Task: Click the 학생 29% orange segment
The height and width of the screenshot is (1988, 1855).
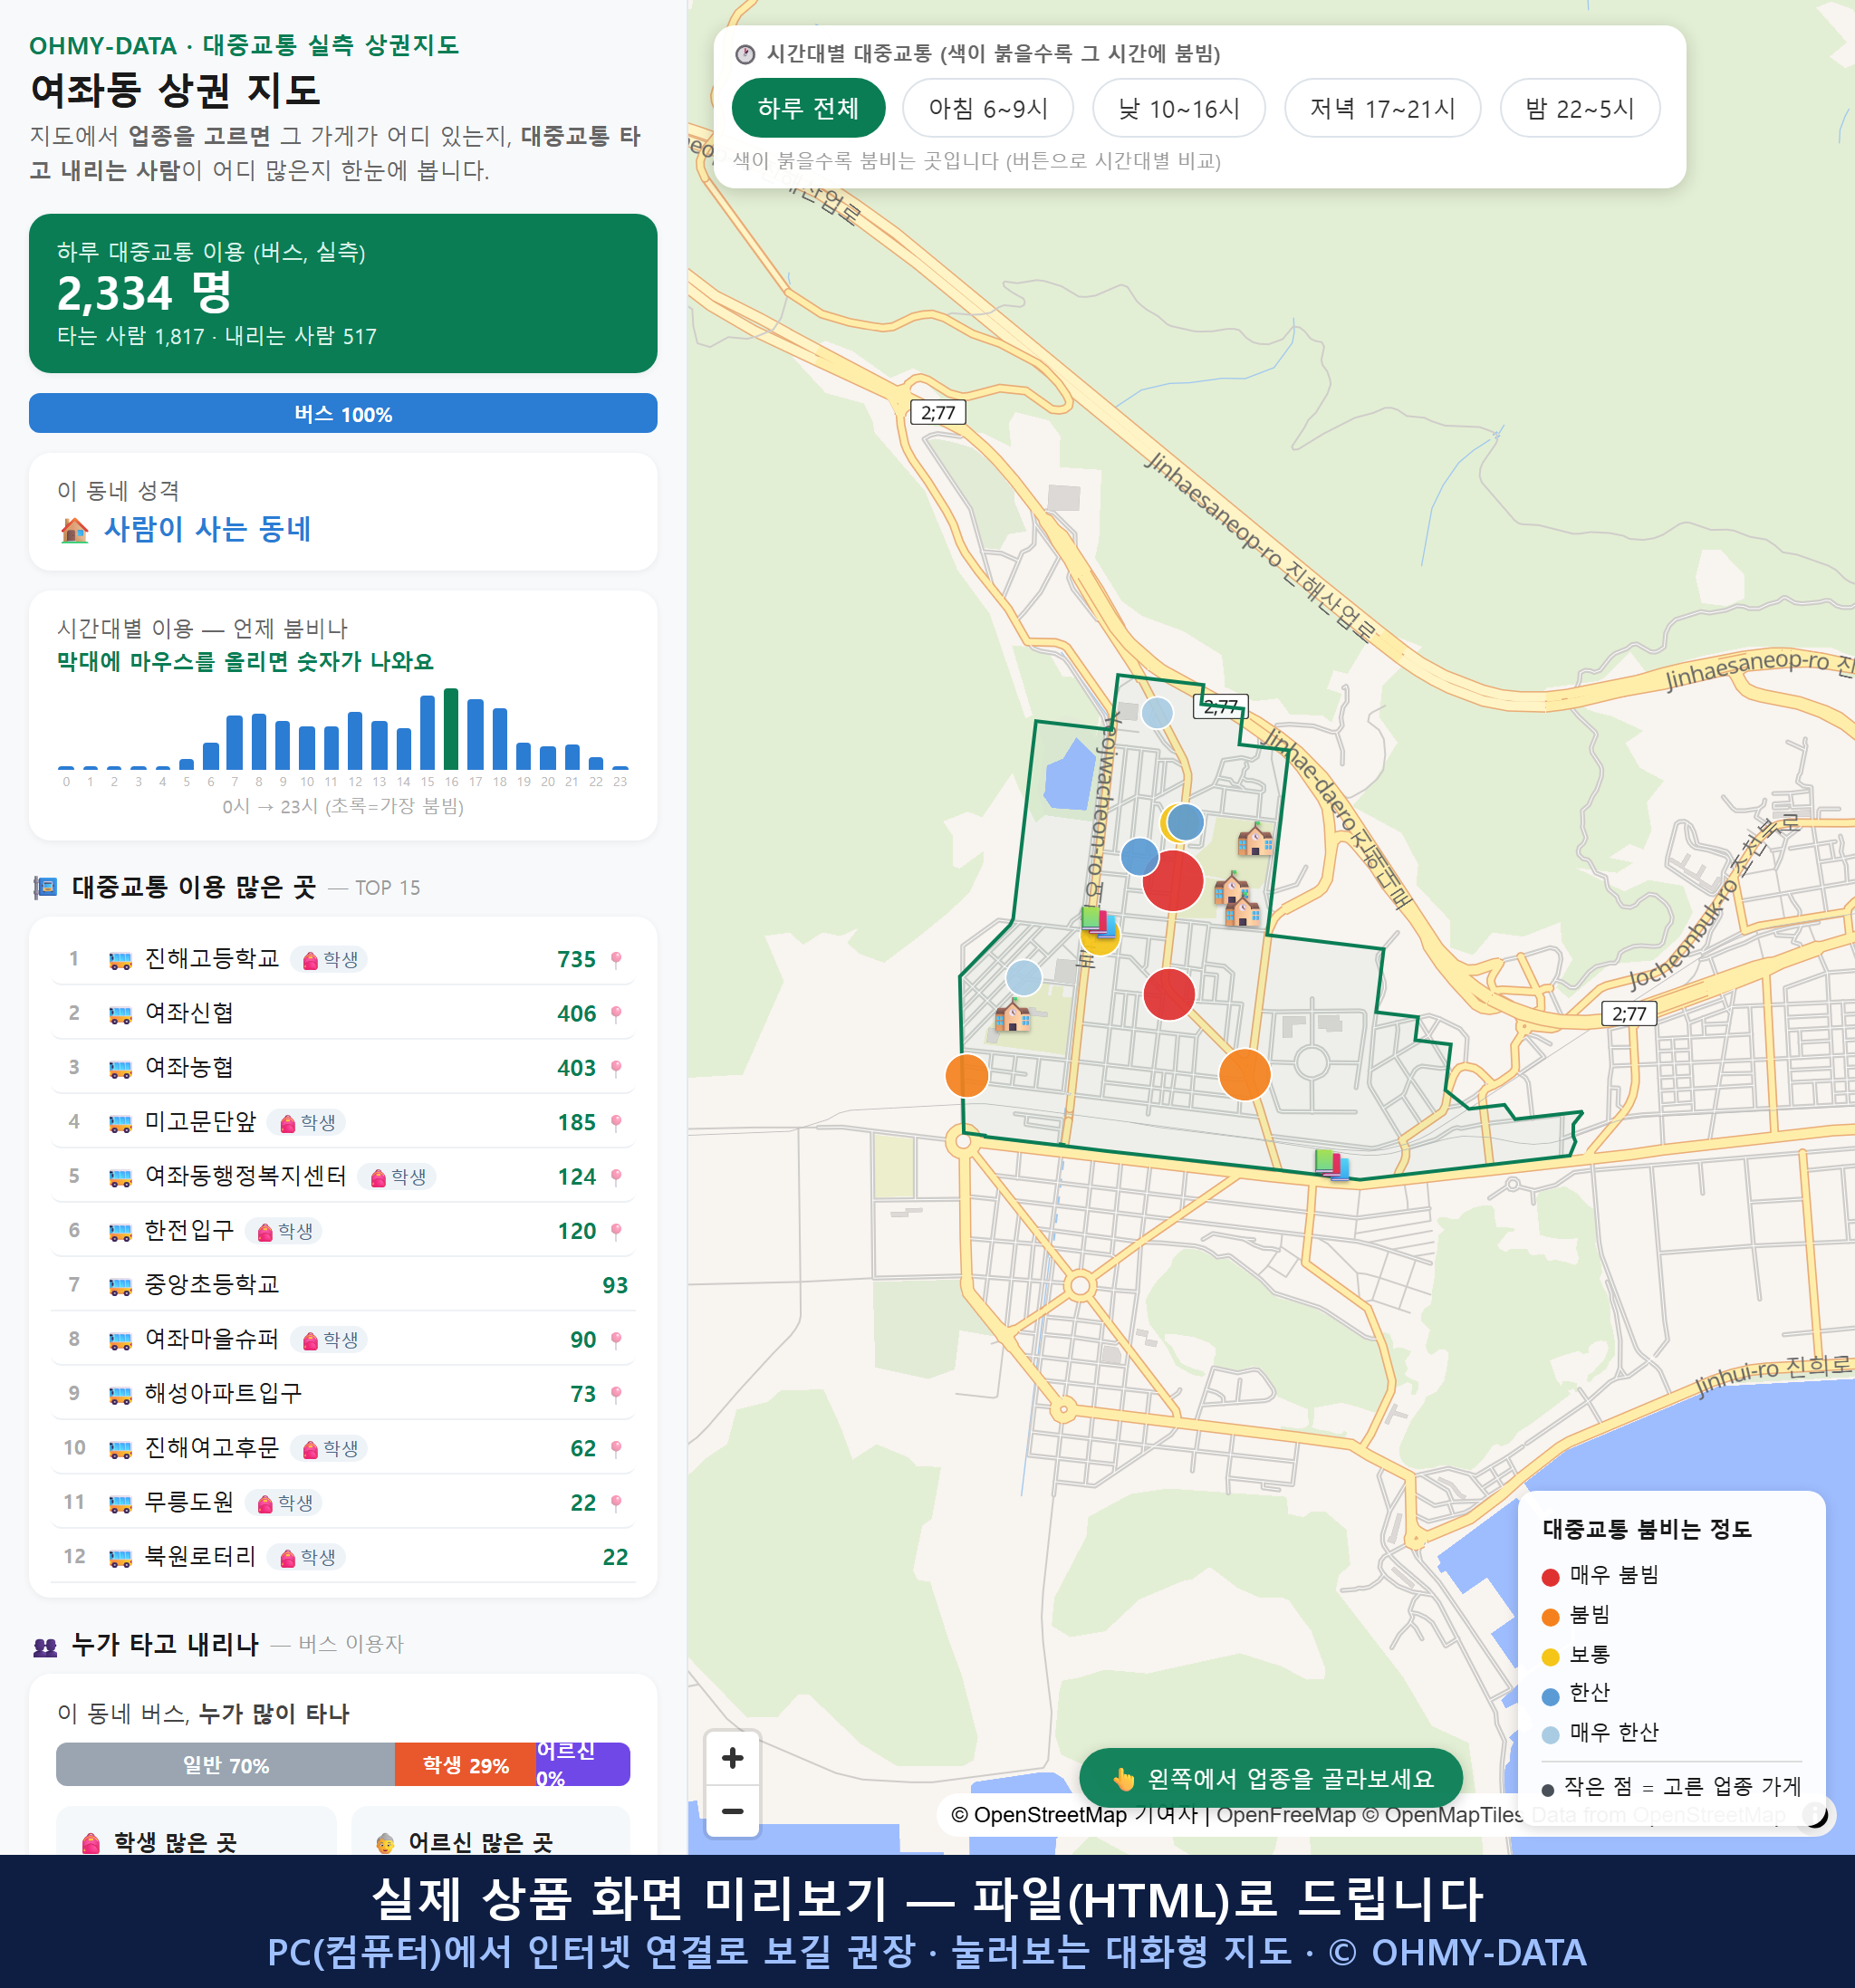Action: click(466, 1765)
